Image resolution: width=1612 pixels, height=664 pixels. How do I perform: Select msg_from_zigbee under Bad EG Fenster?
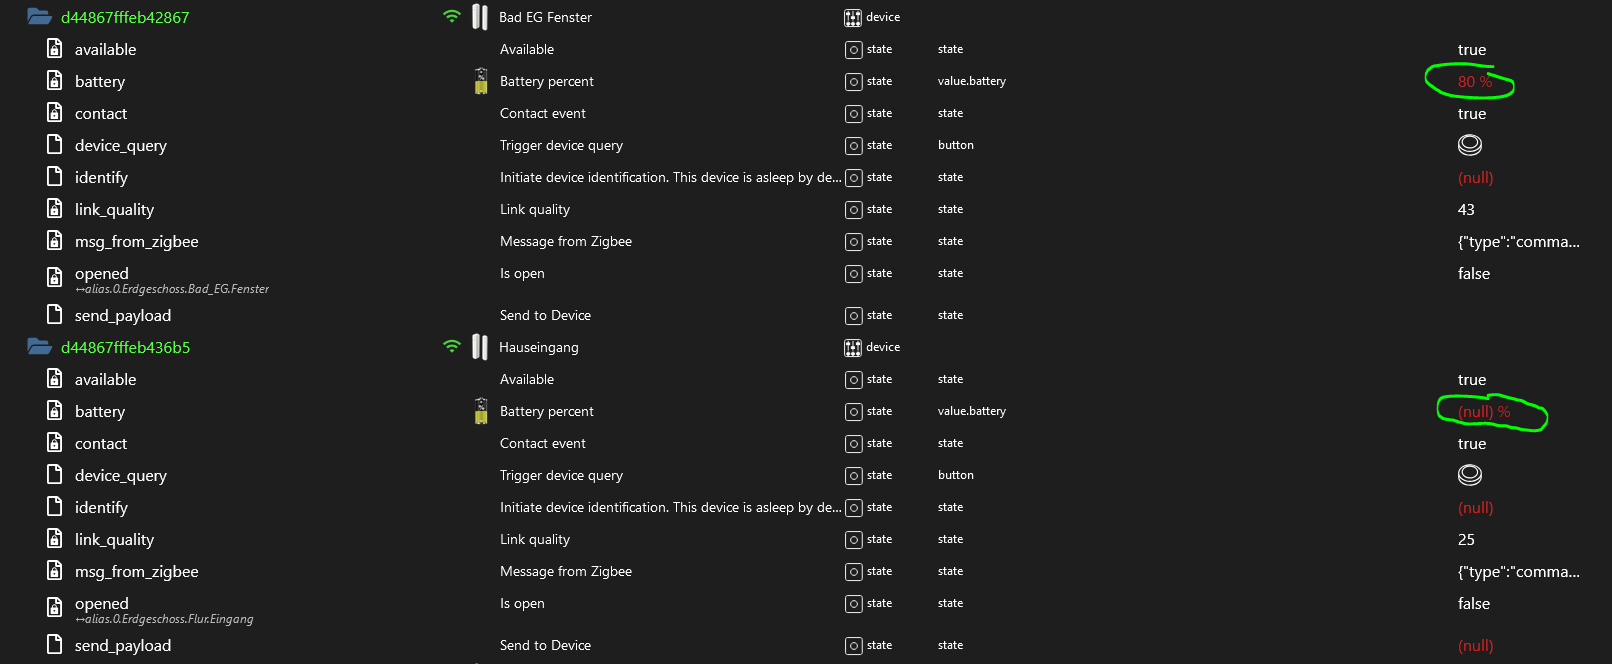click(136, 241)
